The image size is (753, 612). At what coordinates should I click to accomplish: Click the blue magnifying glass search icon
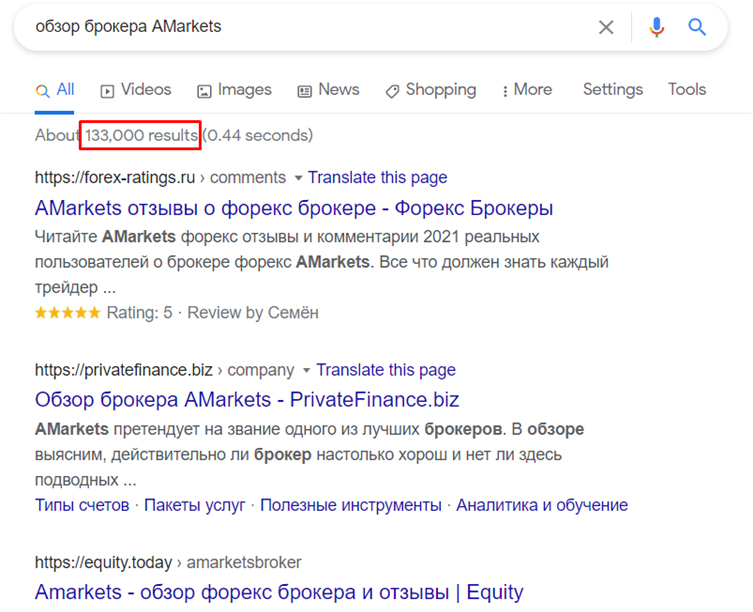point(697,28)
